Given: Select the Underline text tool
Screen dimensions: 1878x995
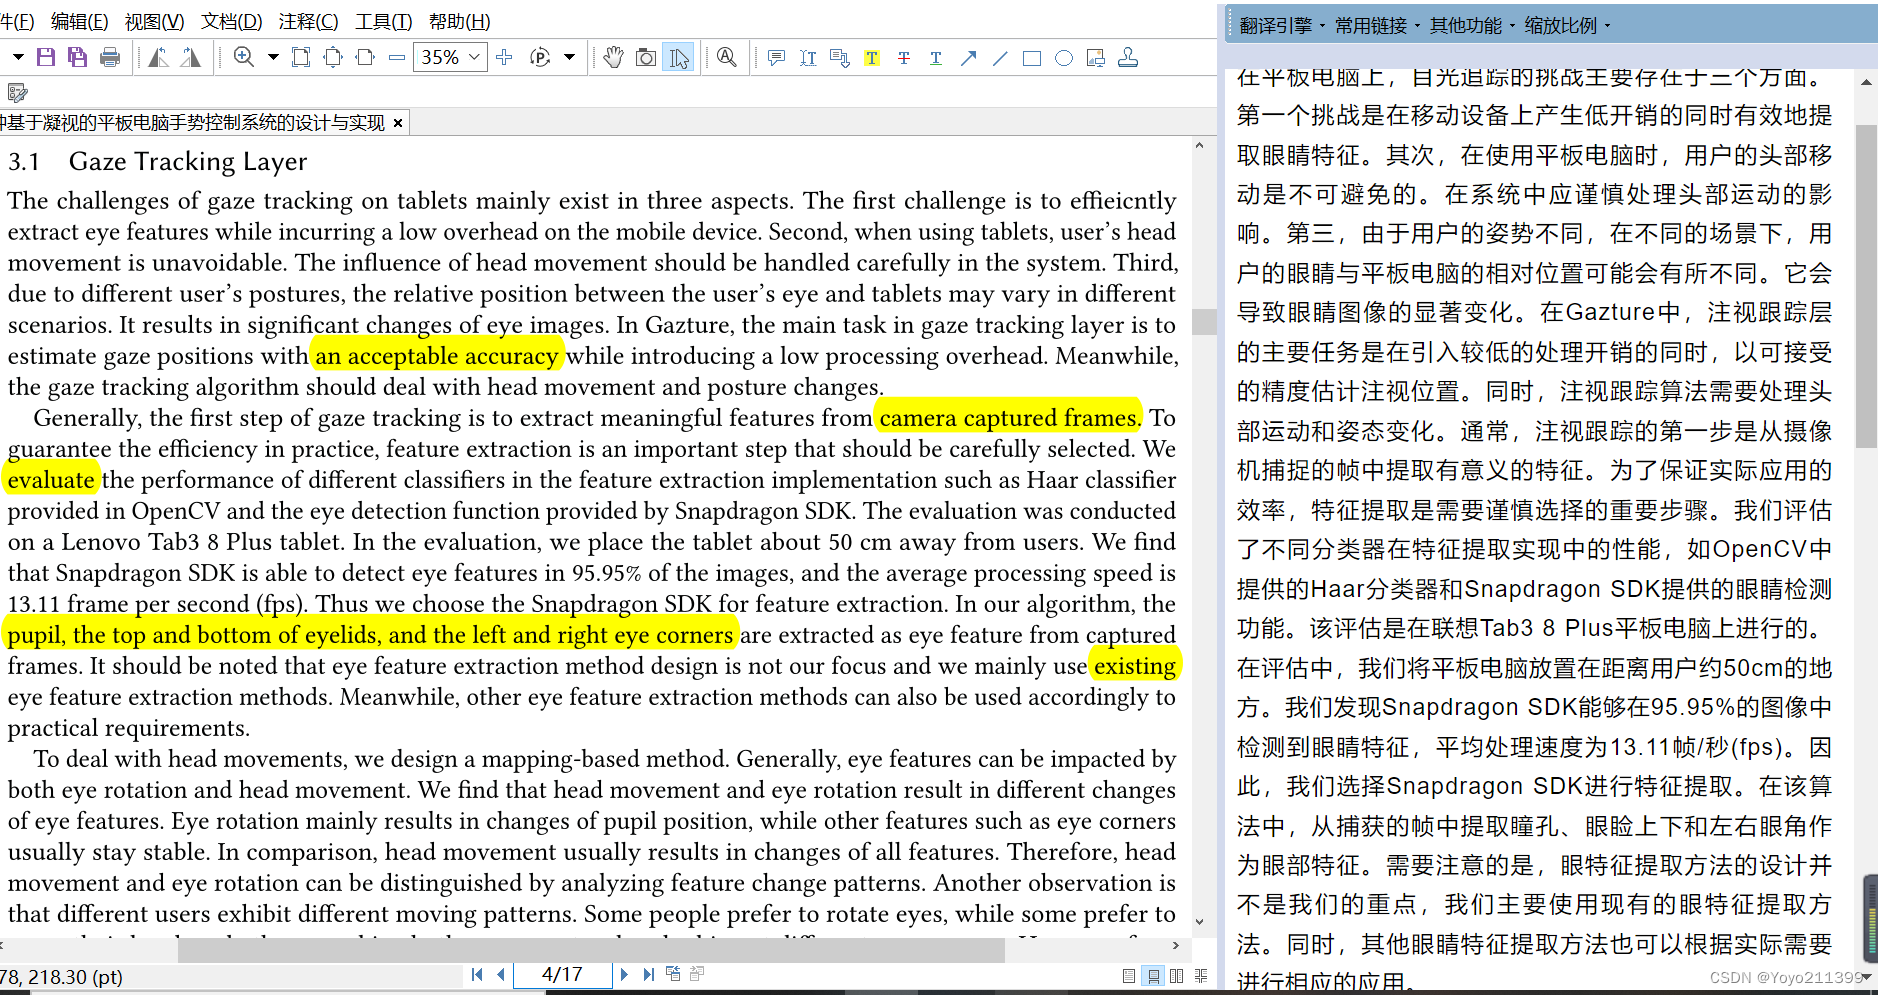Looking at the screenshot, I should (936, 58).
